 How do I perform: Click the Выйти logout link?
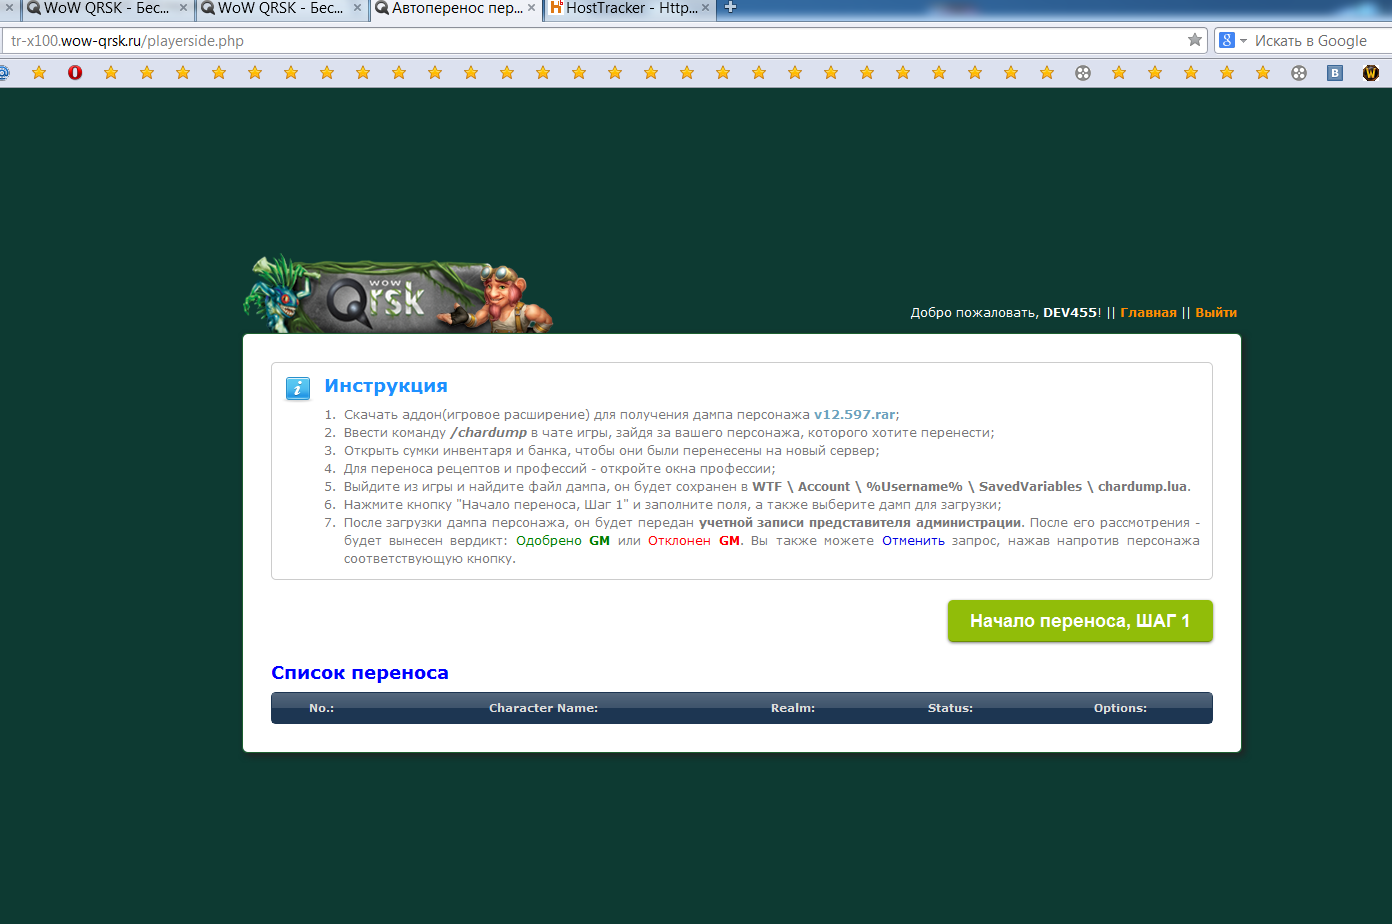click(x=1216, y=313)
